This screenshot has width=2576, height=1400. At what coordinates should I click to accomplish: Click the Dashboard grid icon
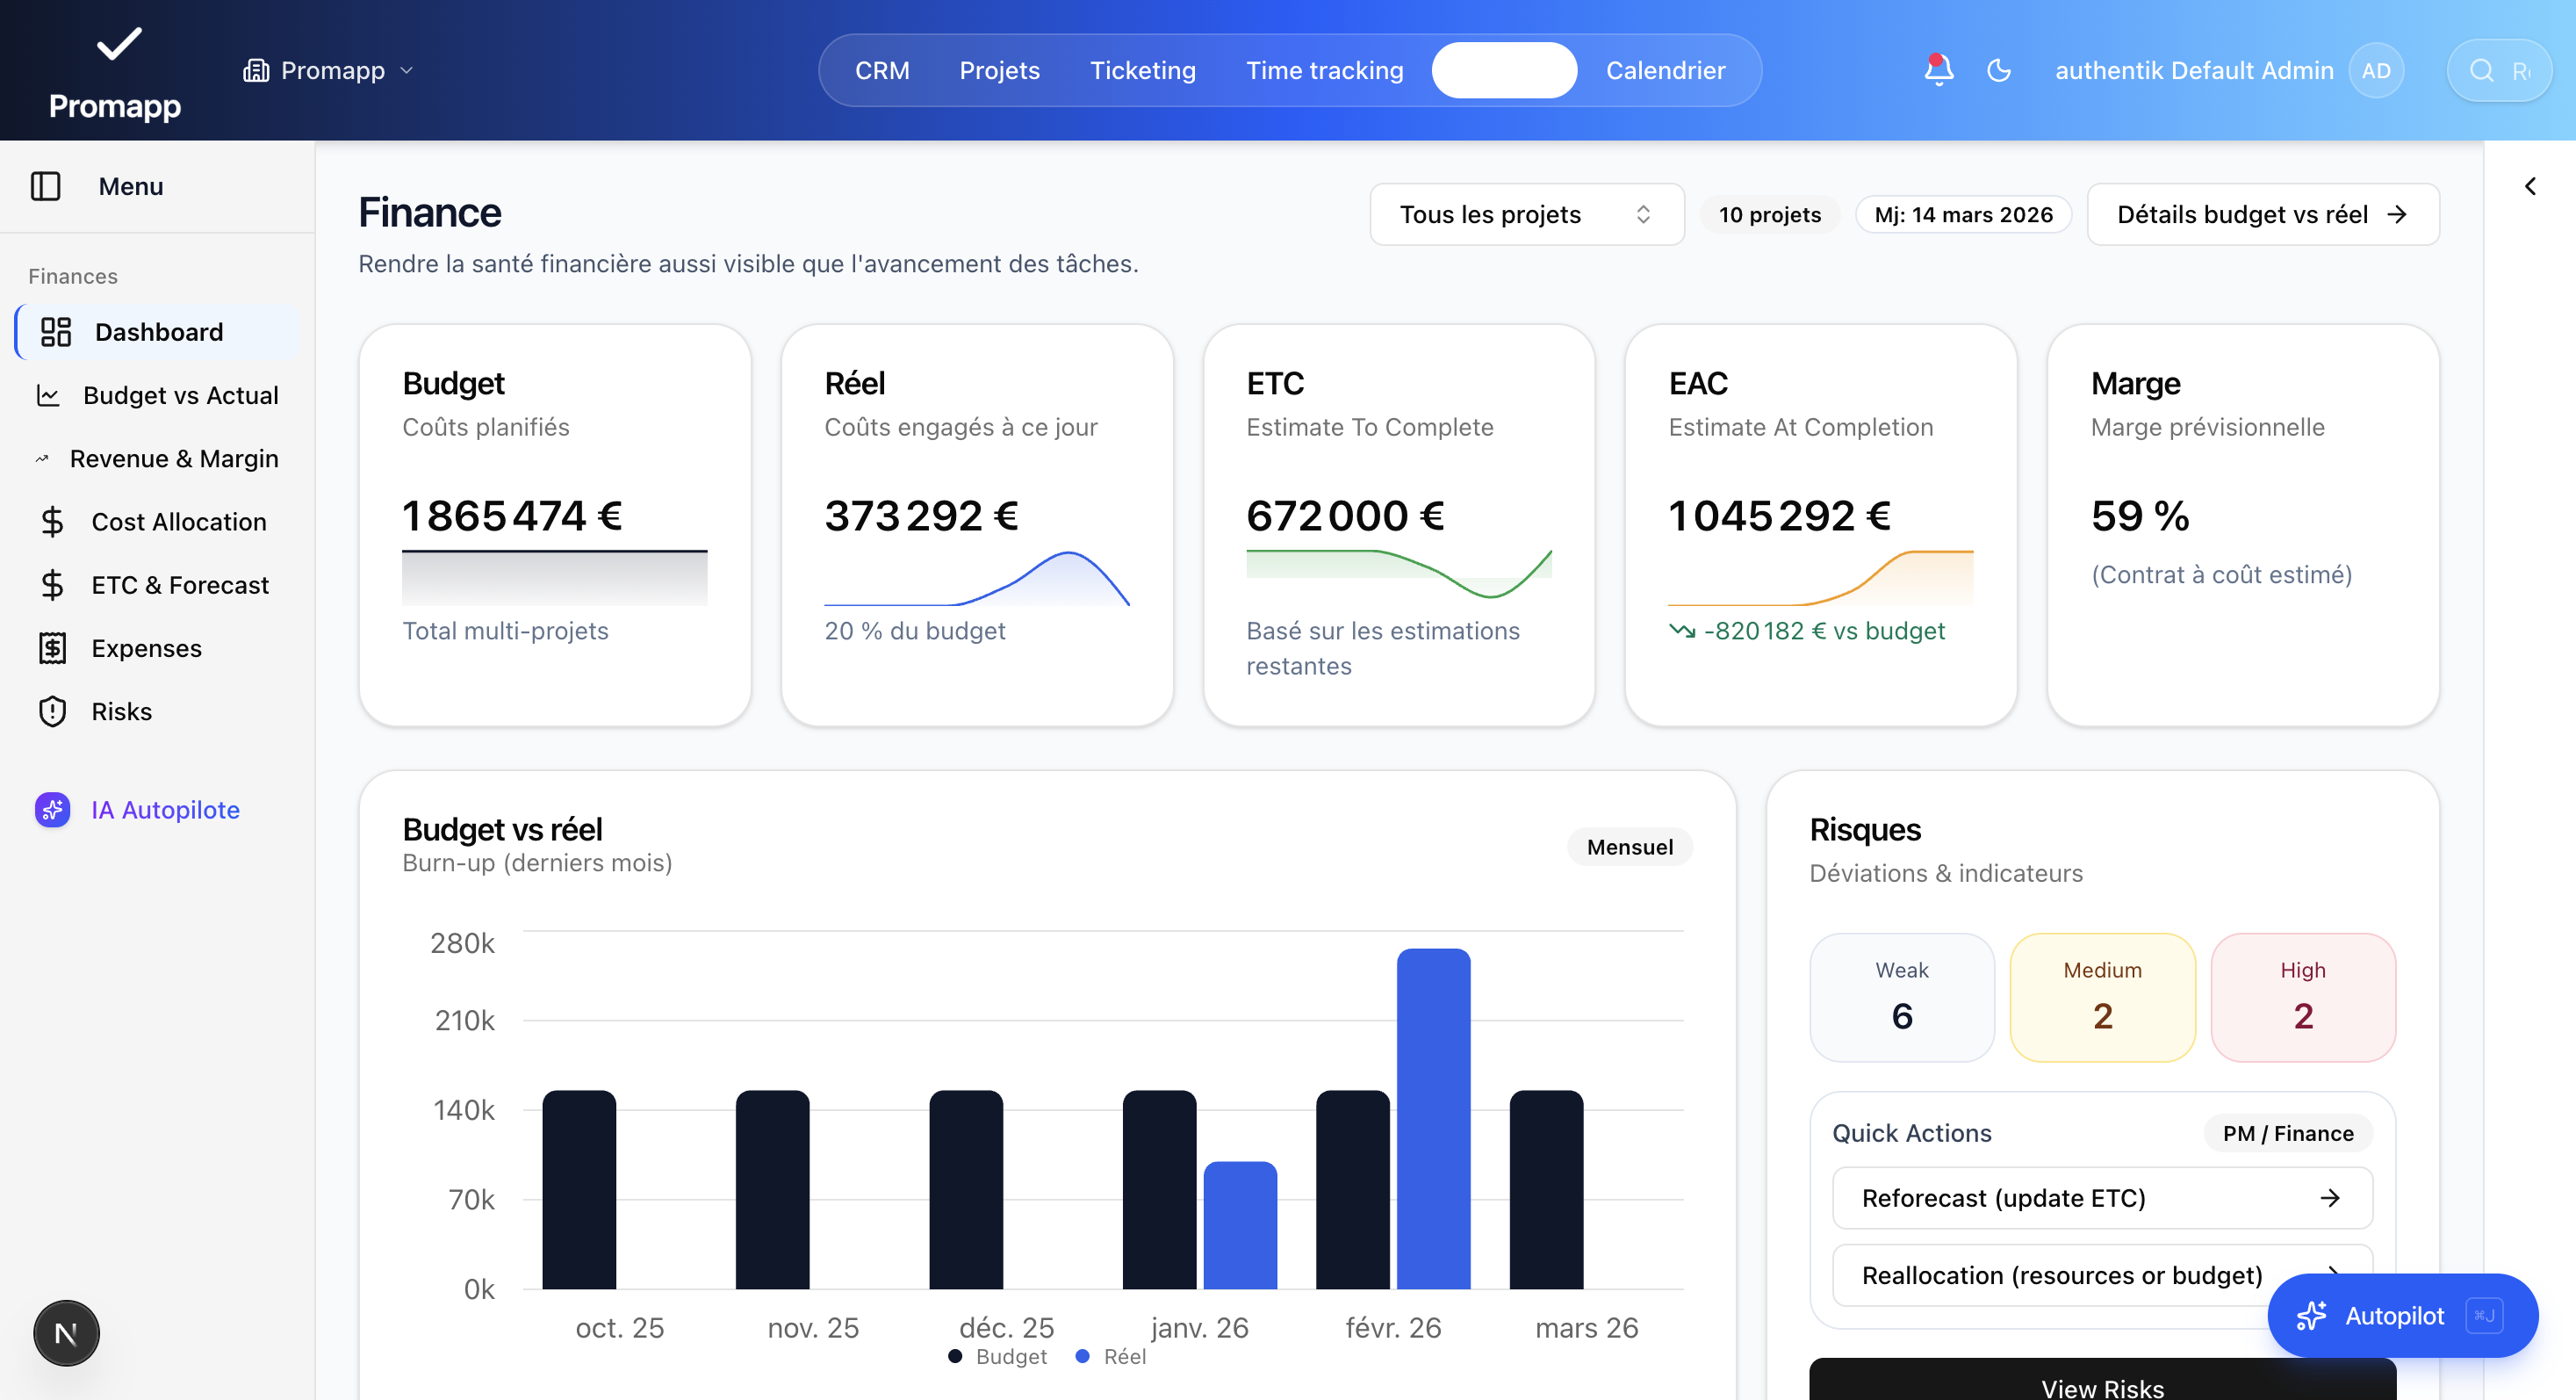point(56,332)
